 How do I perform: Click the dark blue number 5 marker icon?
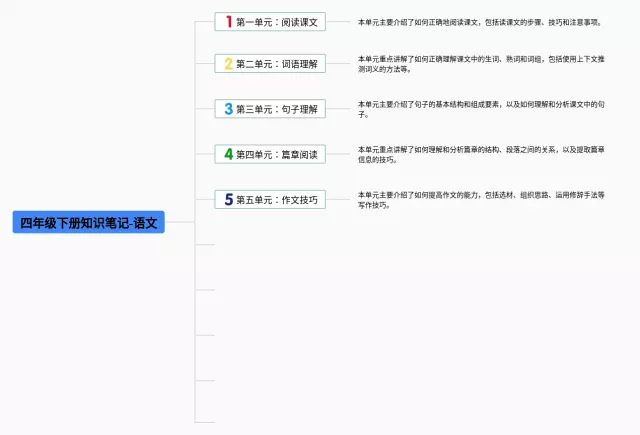point(228,199)
